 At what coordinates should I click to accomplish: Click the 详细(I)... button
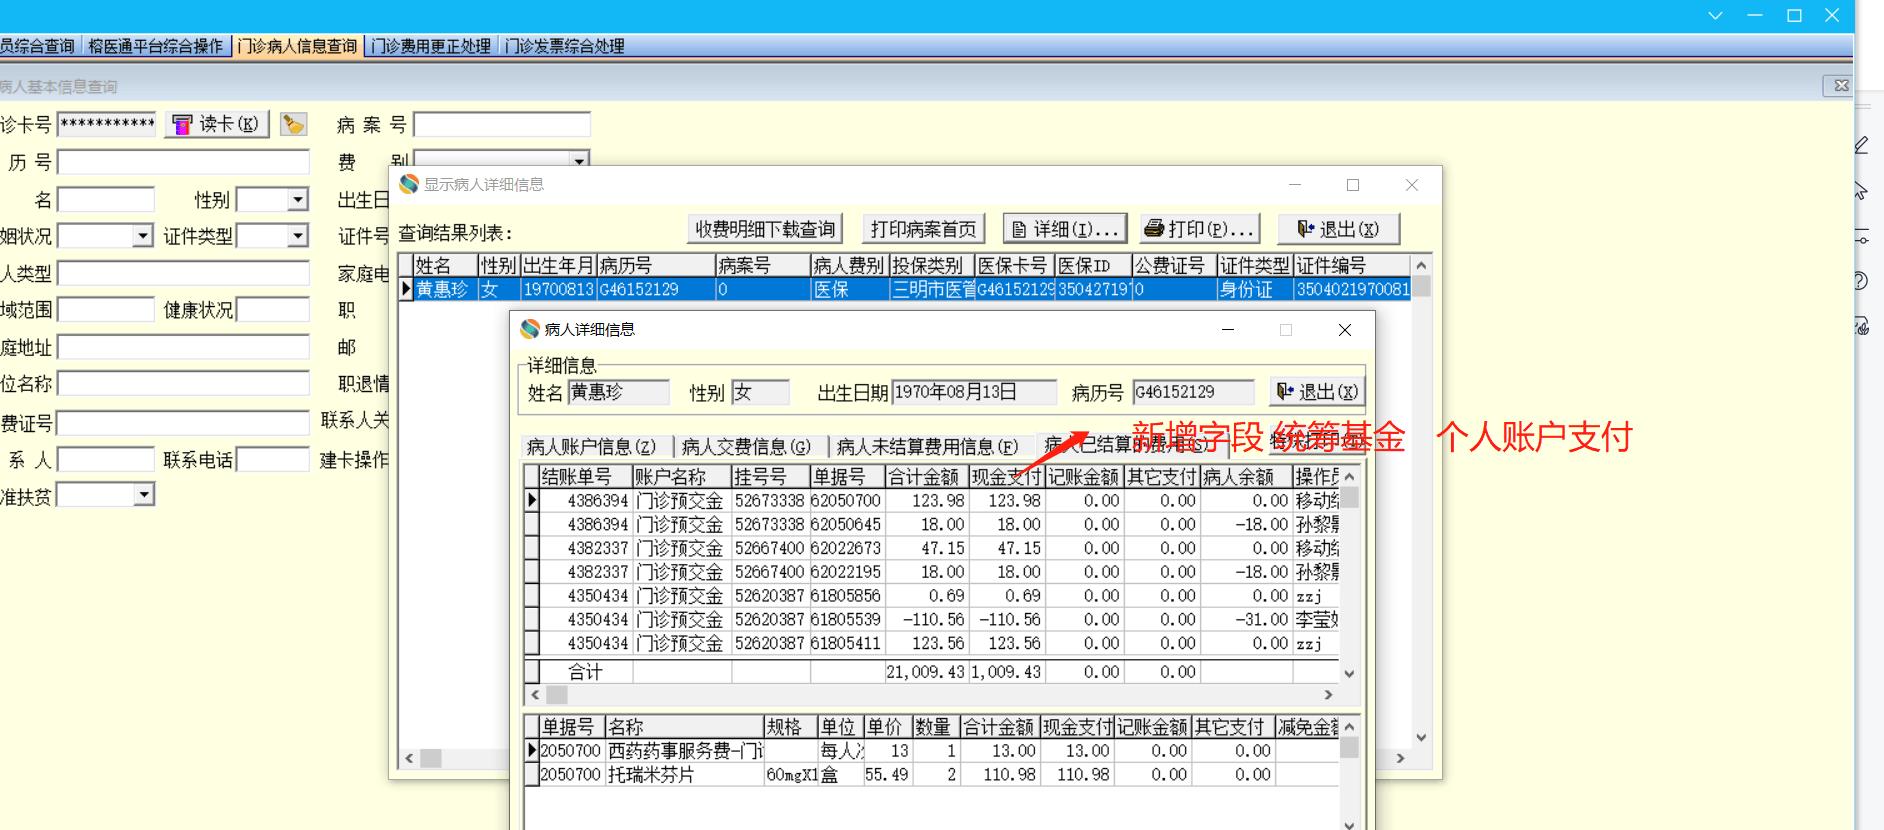[1065, 229]
